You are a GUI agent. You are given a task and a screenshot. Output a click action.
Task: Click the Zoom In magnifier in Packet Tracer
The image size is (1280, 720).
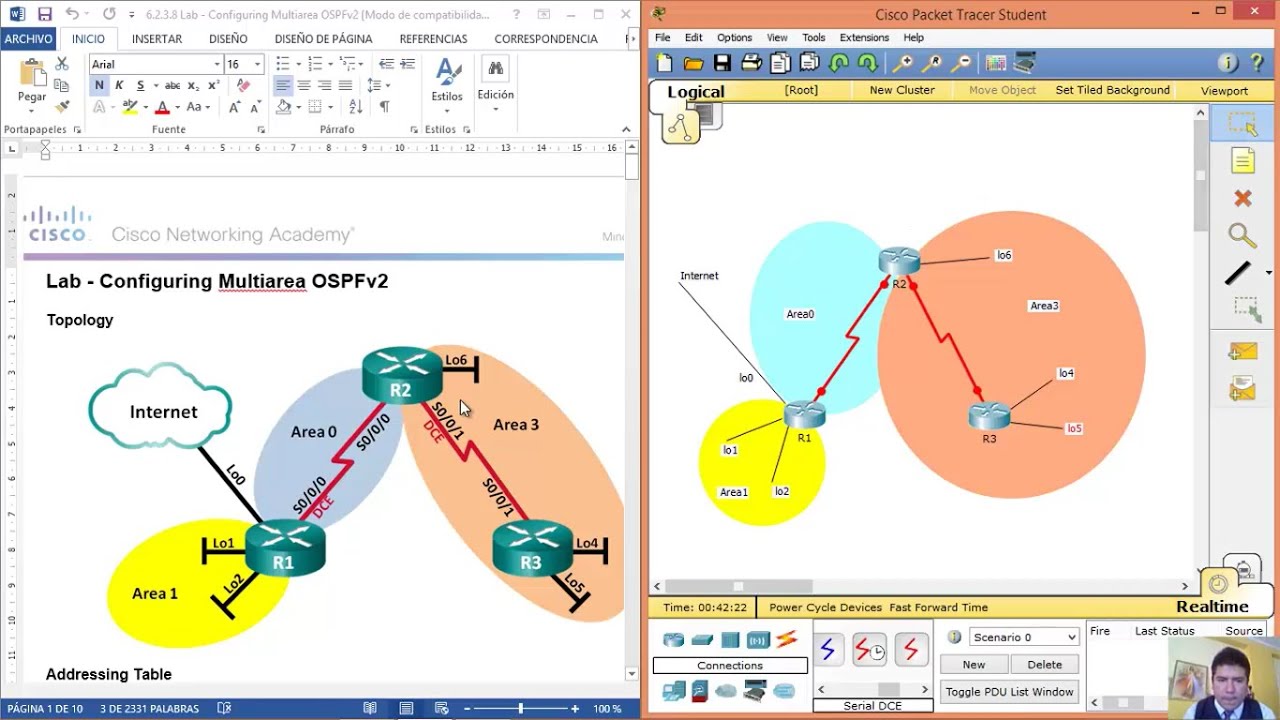(x=903, y=63)
